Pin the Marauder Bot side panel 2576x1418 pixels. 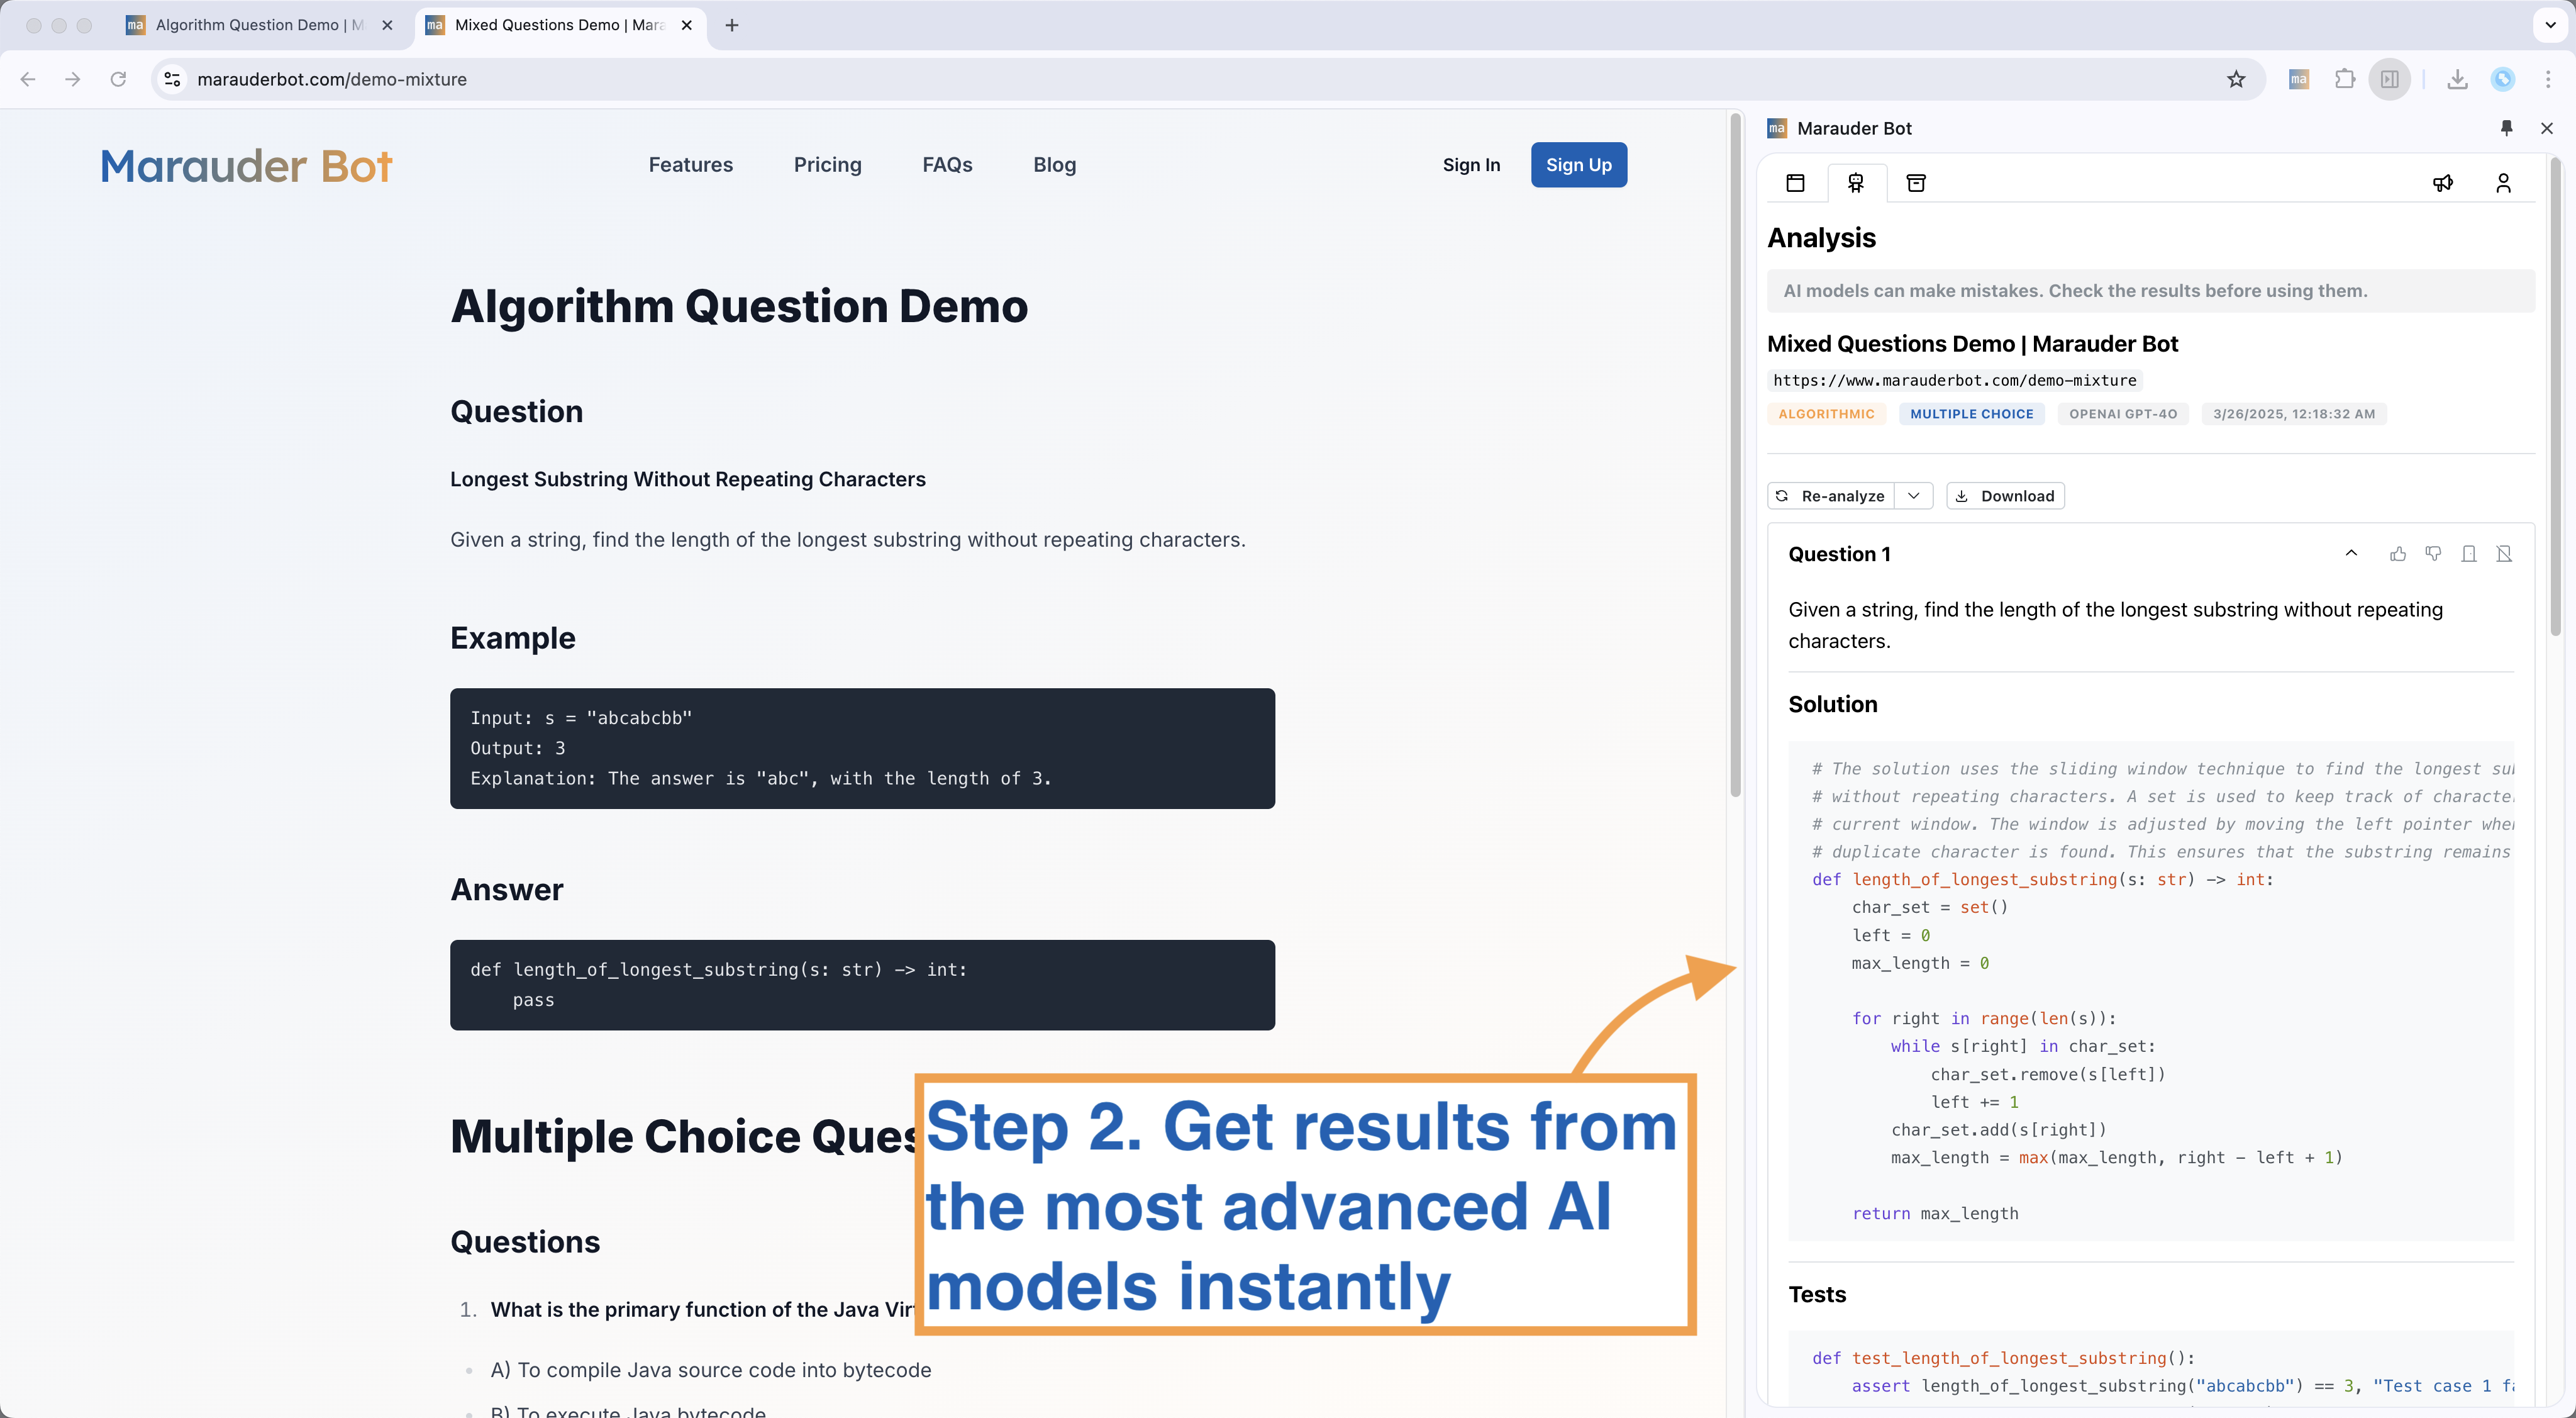coord(2506,128)
